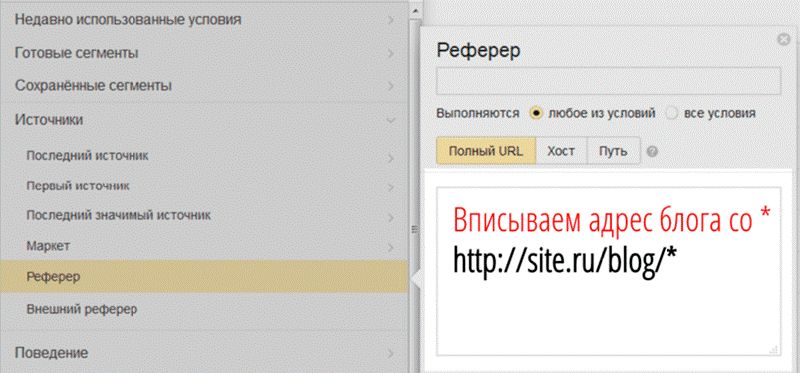800x373 pixels.
Task: Expand the Поведение section
Action: click(x=204, y=353)
